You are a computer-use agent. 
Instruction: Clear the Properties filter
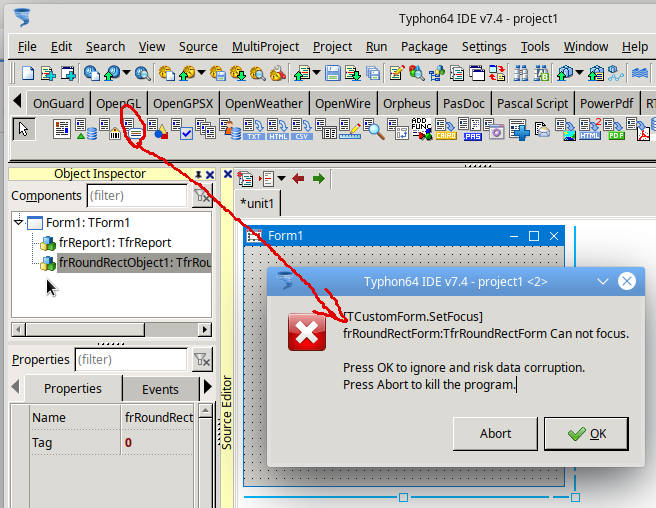click(x=202, y=360)
